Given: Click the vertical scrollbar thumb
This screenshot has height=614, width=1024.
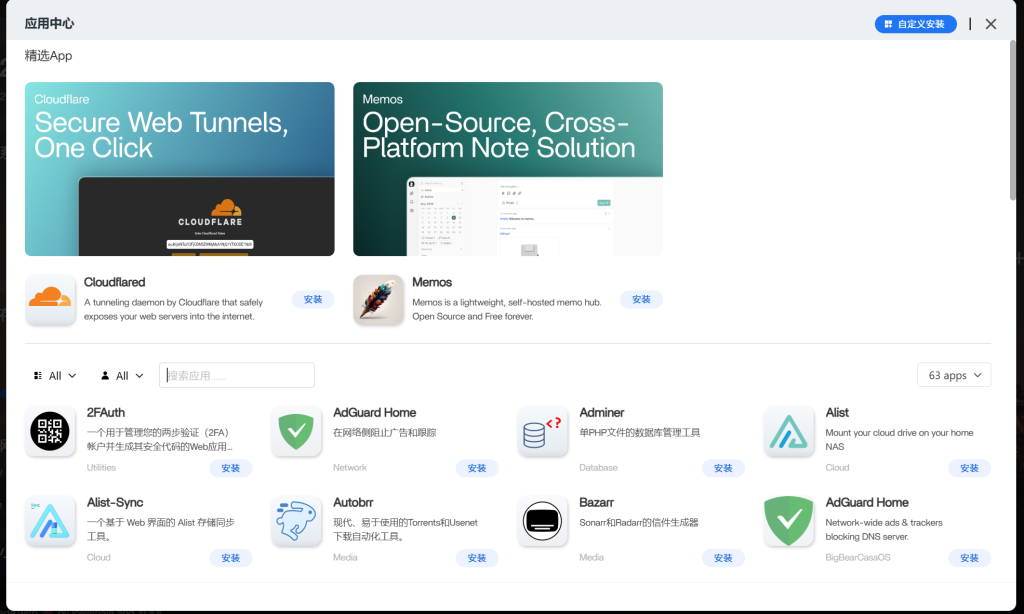Looking at the screenshot, I should pyautogui.click(x=1013, y=121).
